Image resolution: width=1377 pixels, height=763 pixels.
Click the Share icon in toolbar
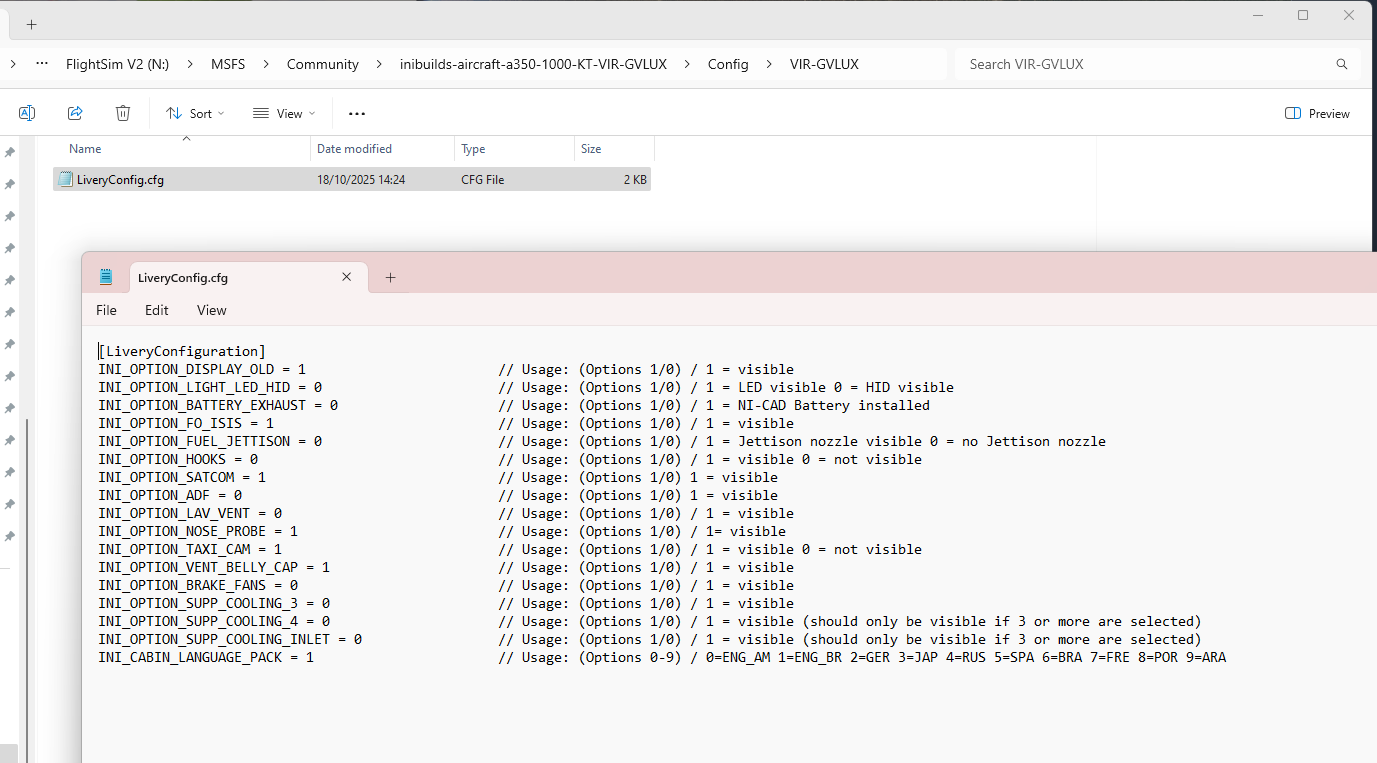tap(75, 113)
